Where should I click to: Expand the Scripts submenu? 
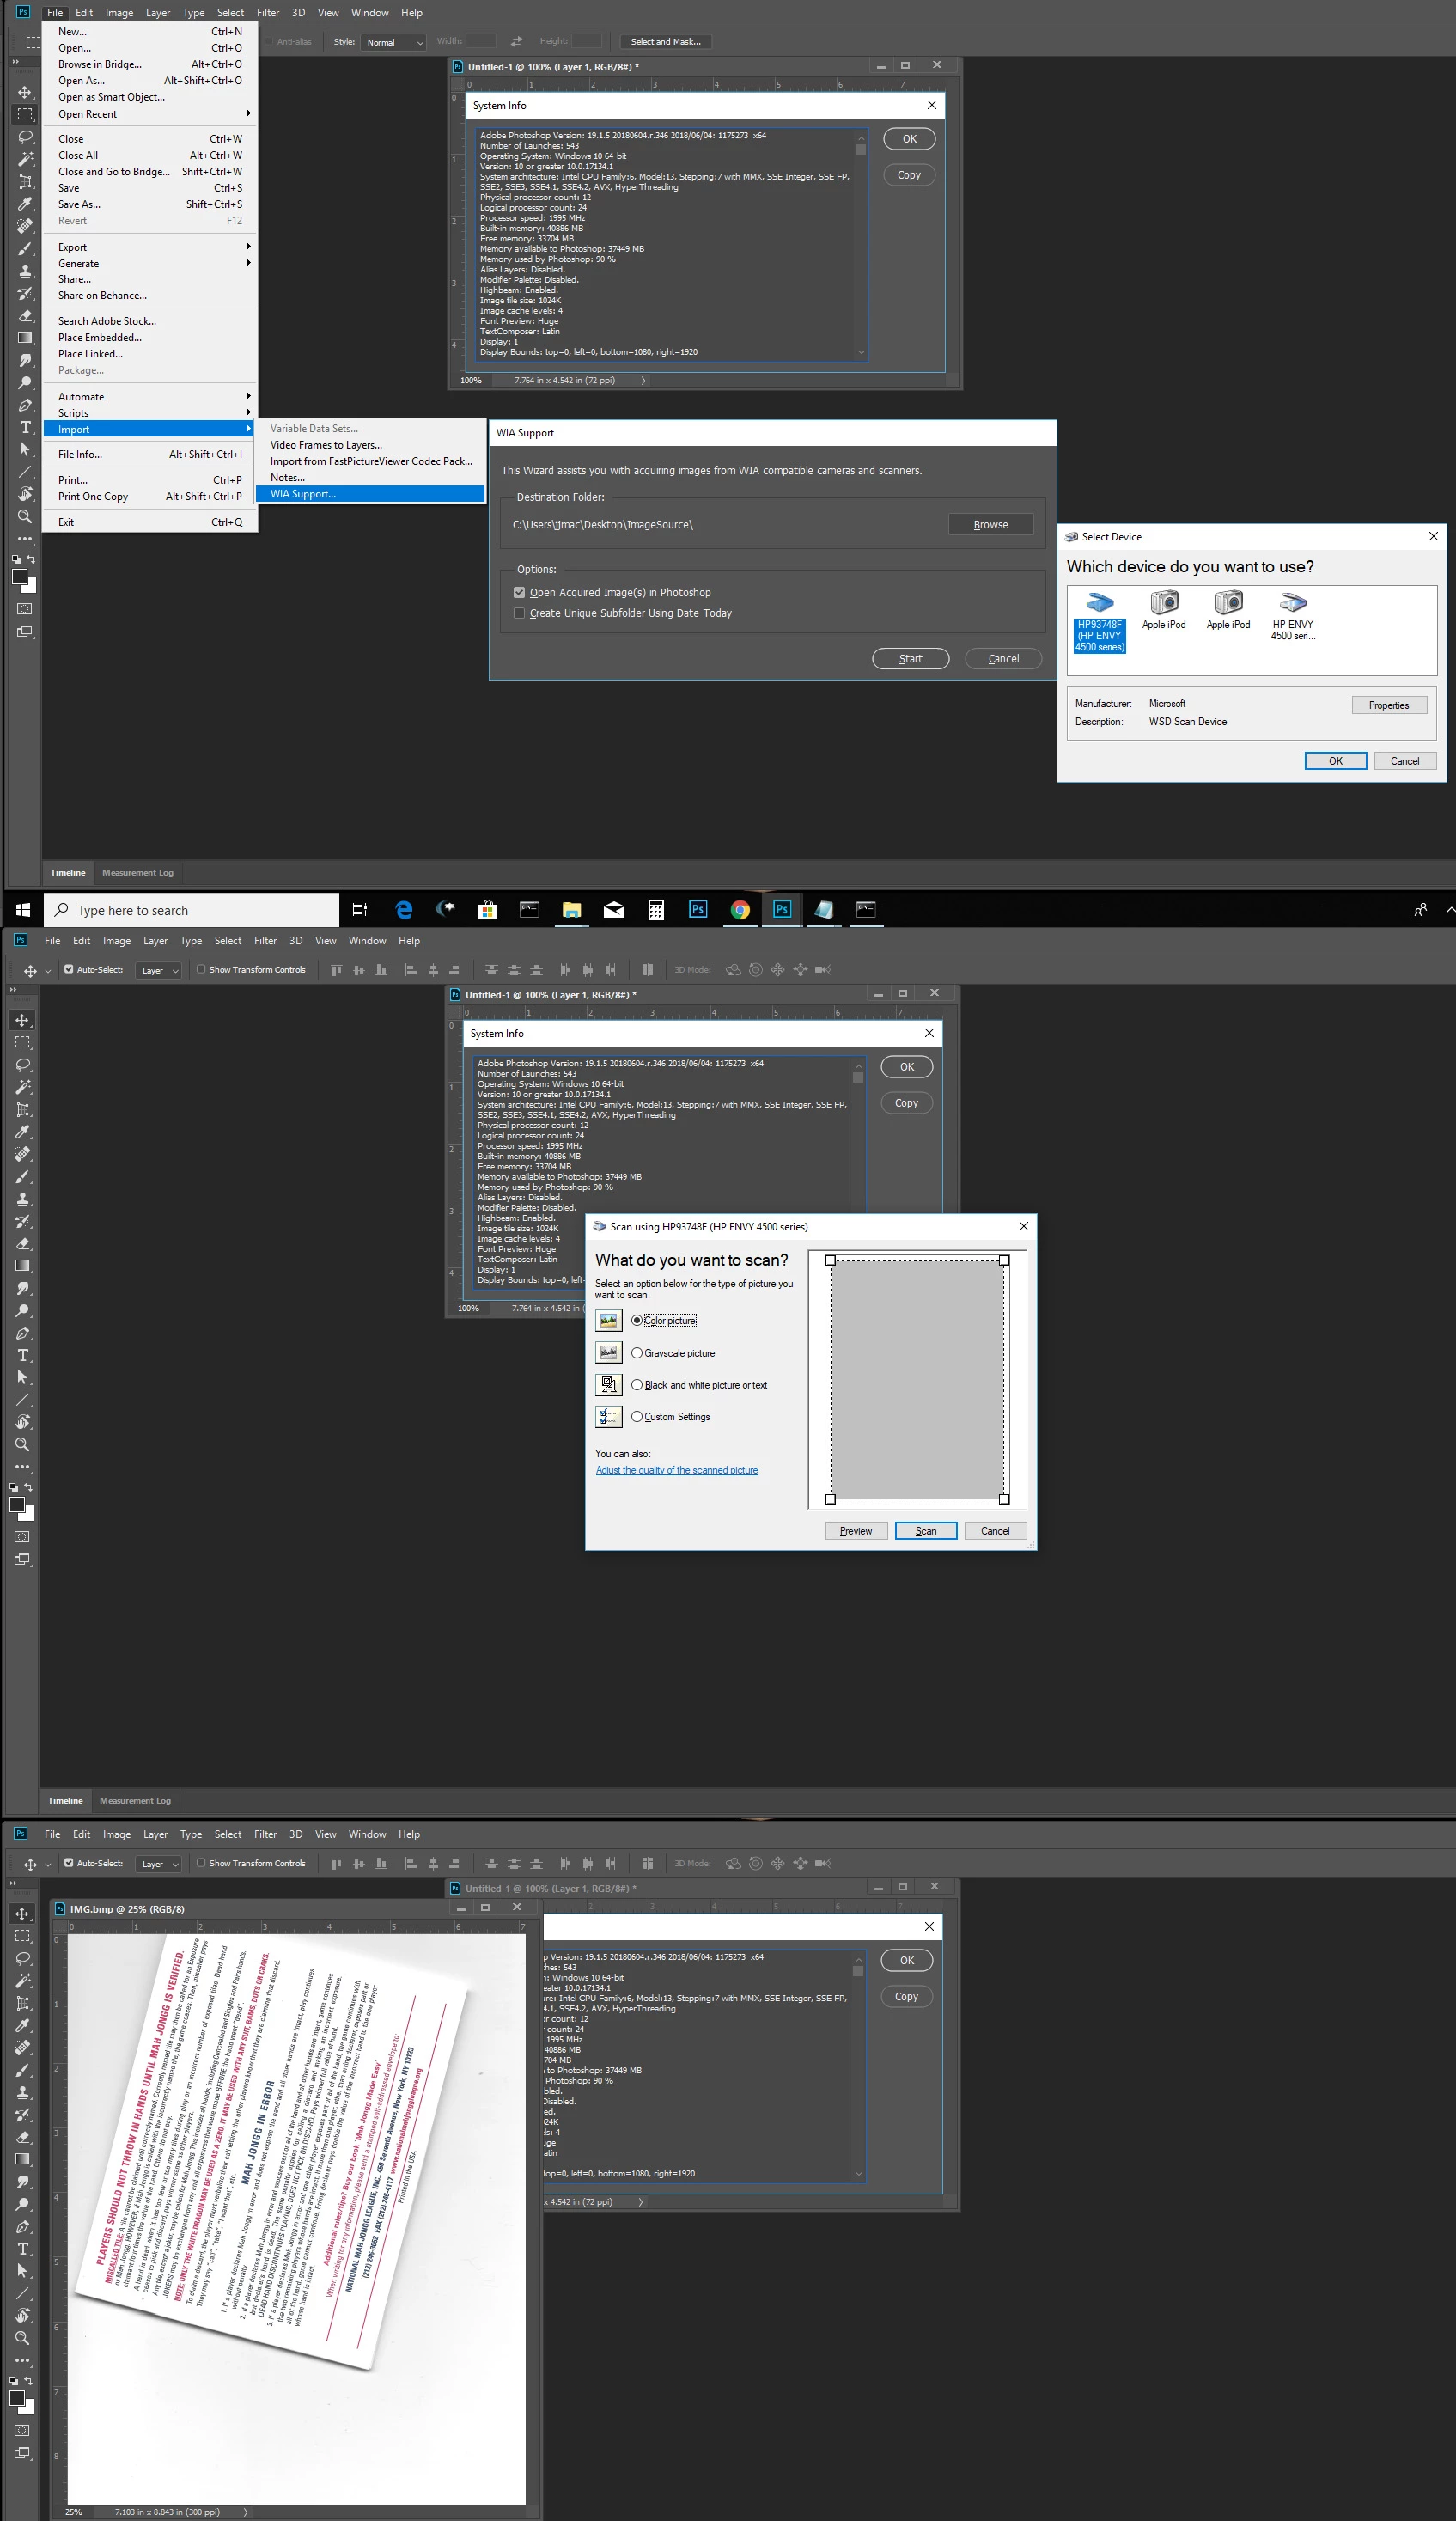click(x=150, y=412)
